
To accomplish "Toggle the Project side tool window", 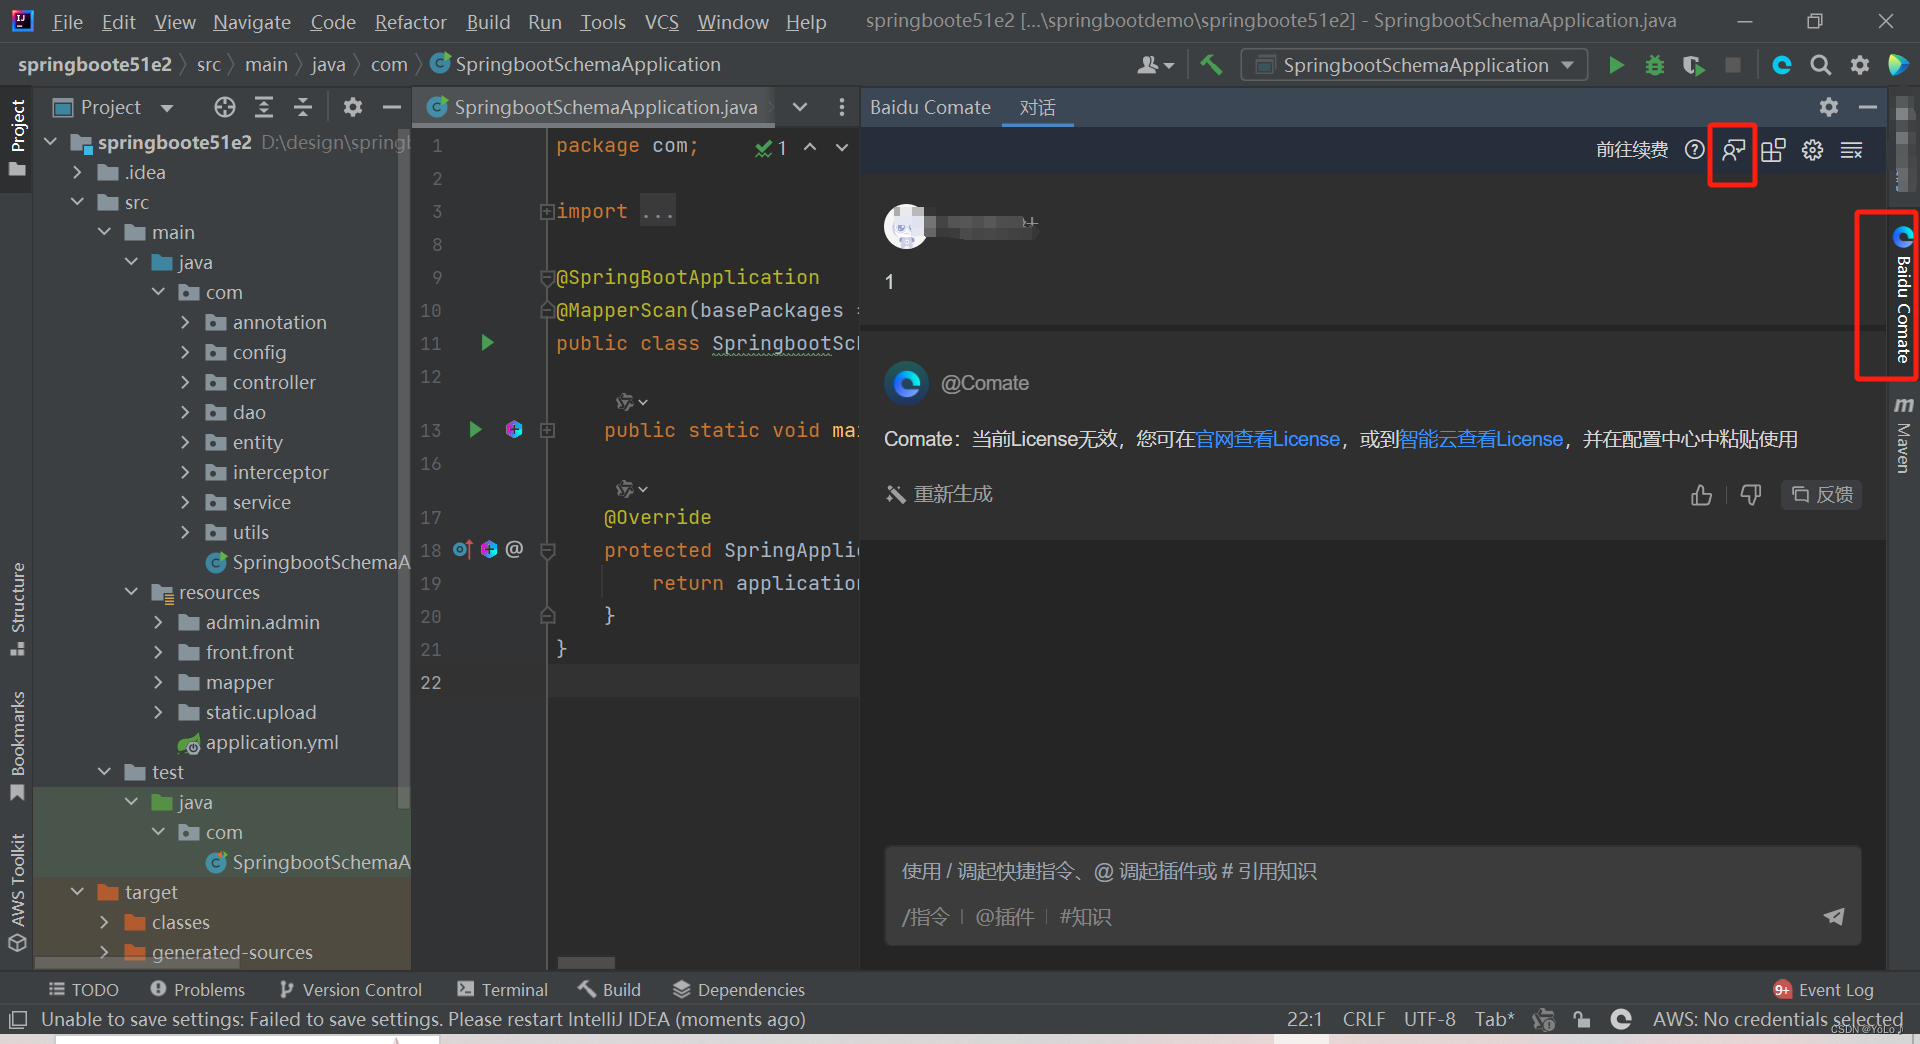I will 17,137.
